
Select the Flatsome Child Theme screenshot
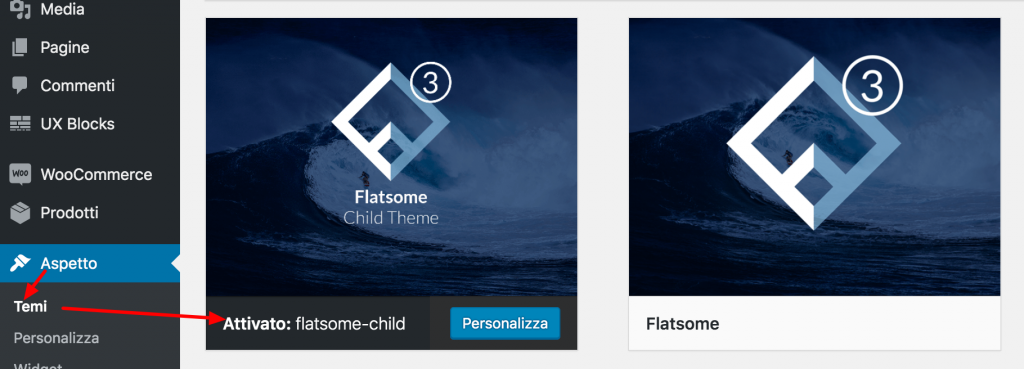[x=391, y=157]
